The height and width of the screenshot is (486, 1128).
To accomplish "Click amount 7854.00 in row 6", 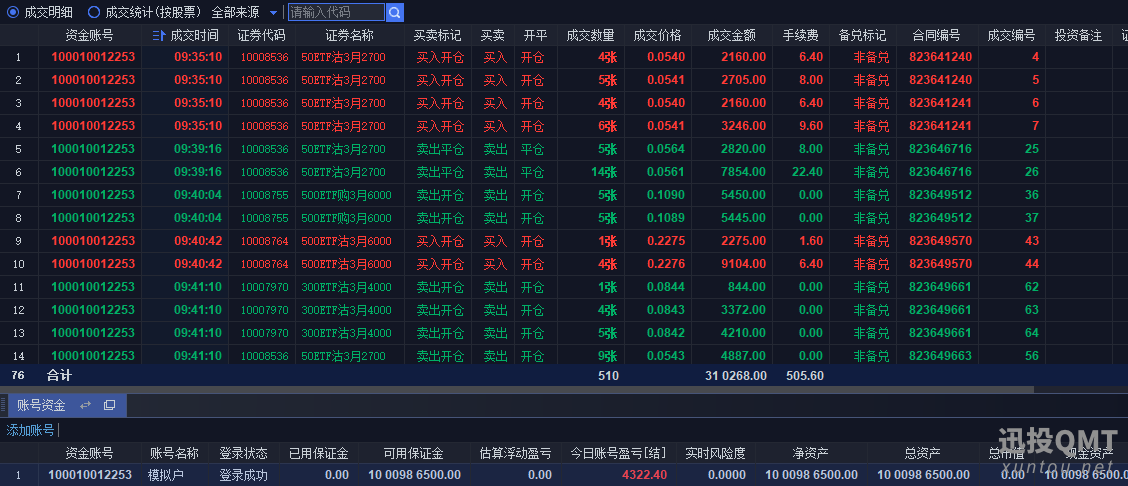I will pyautogui.click(x=744, y=172).
